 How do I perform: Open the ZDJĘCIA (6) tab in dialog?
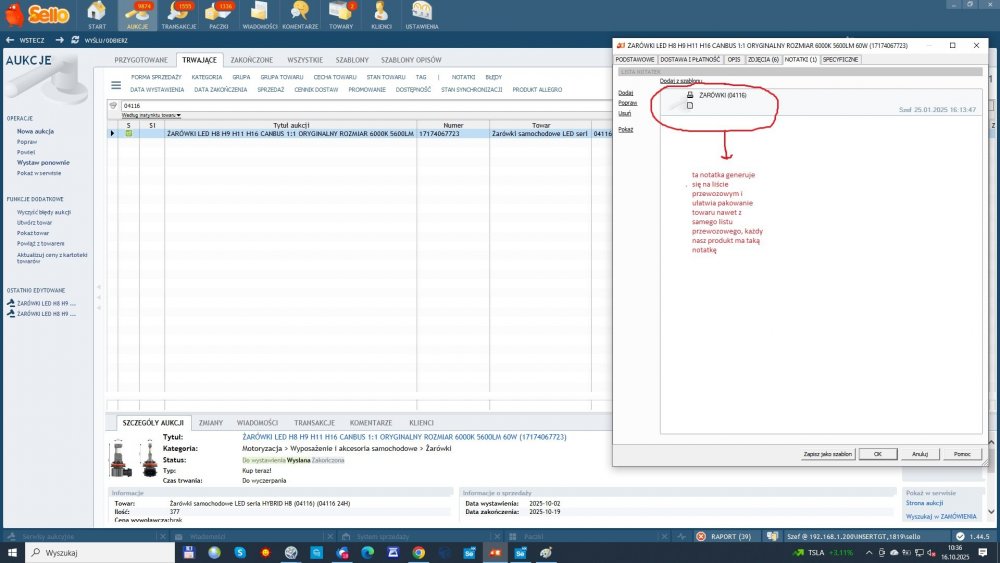tap(763, 59)
